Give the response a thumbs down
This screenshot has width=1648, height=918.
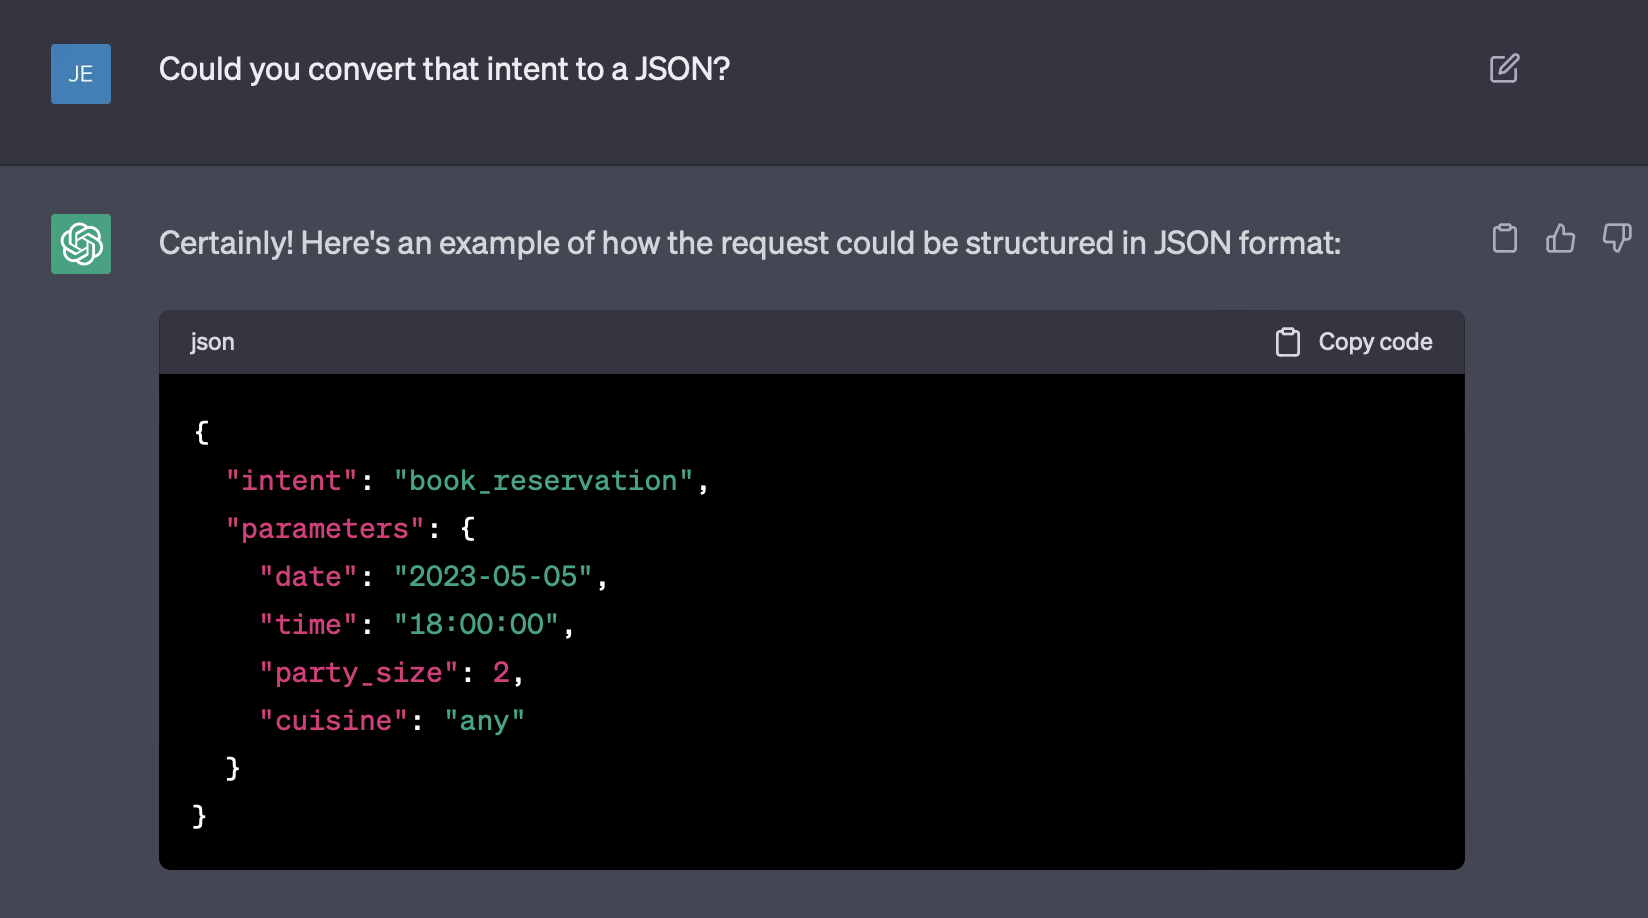[1616, 238]
